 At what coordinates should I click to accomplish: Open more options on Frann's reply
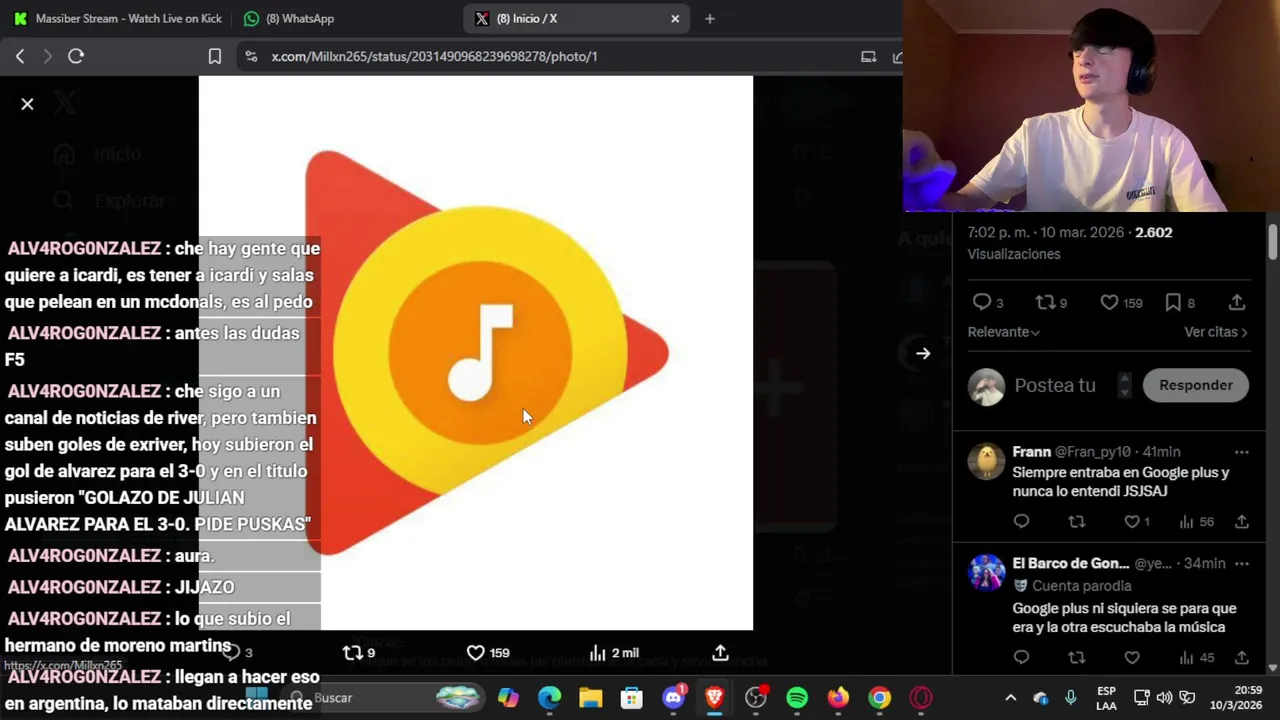(1241, 452)
